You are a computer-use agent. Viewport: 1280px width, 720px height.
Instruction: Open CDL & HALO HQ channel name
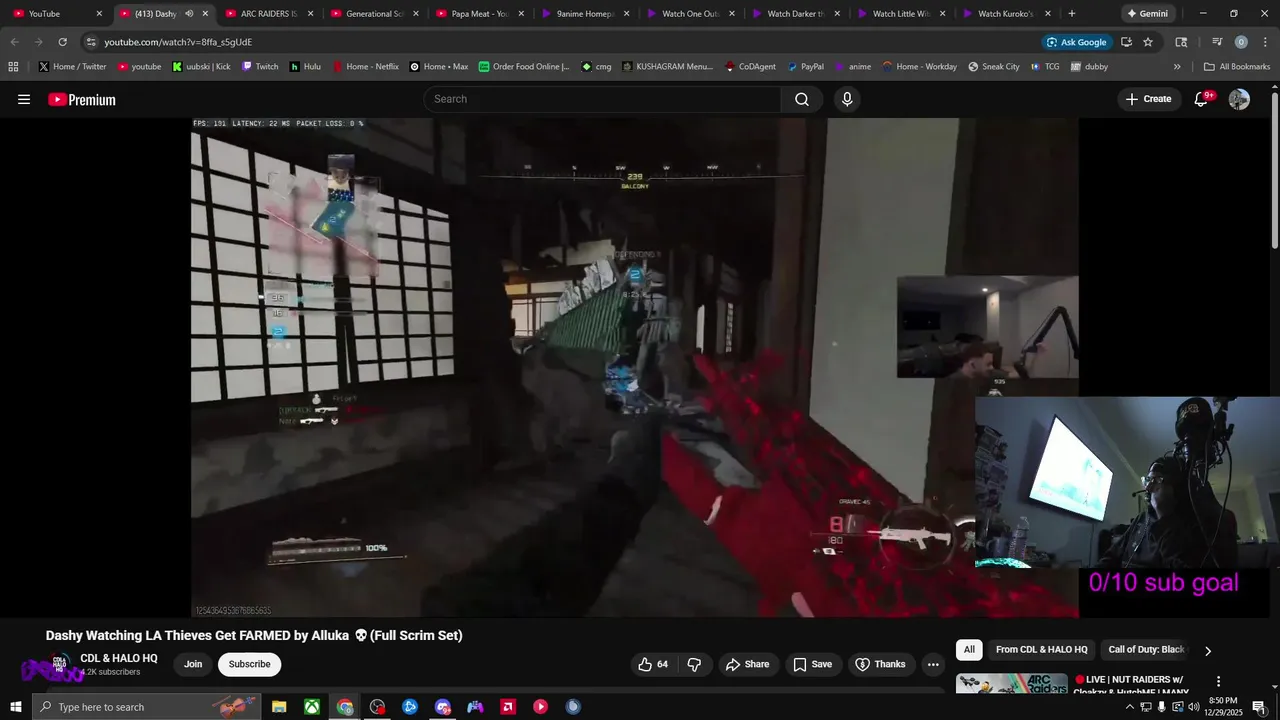click(119, 658)
